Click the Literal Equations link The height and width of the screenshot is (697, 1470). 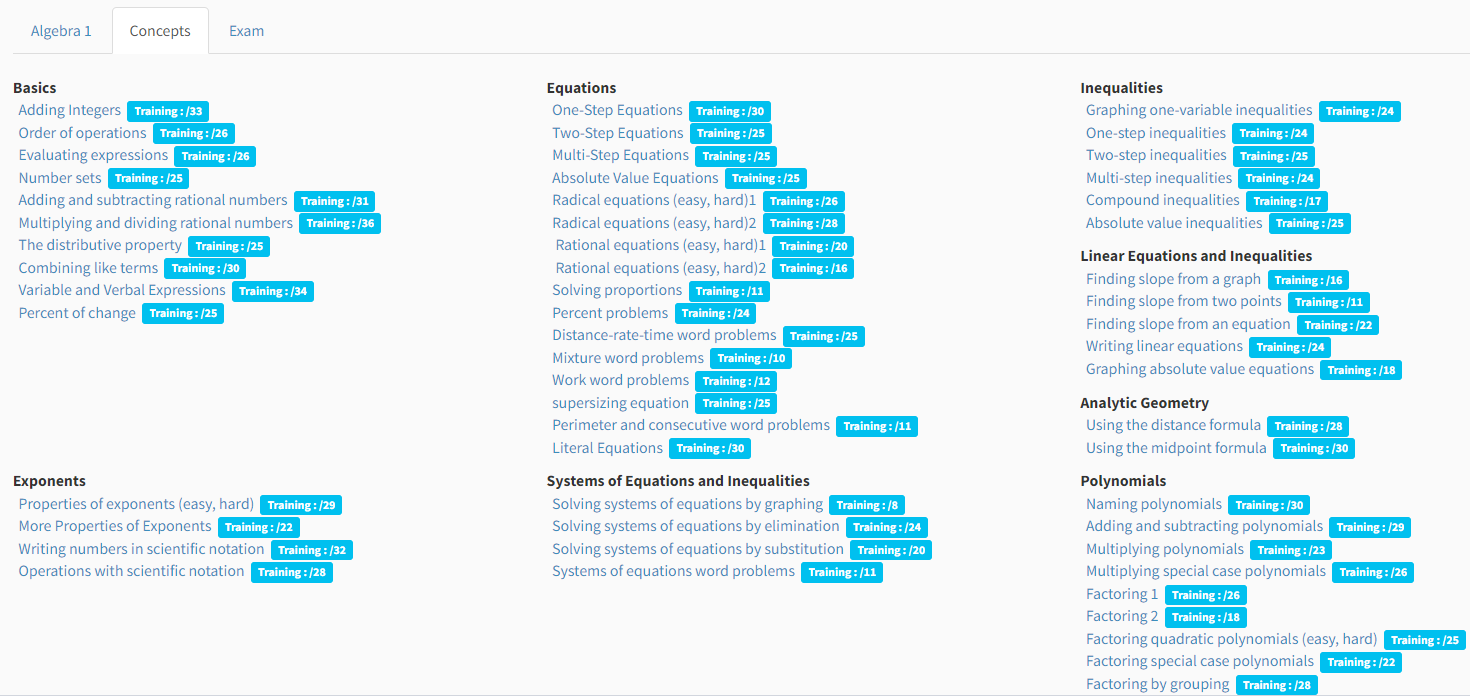point(607,448)
